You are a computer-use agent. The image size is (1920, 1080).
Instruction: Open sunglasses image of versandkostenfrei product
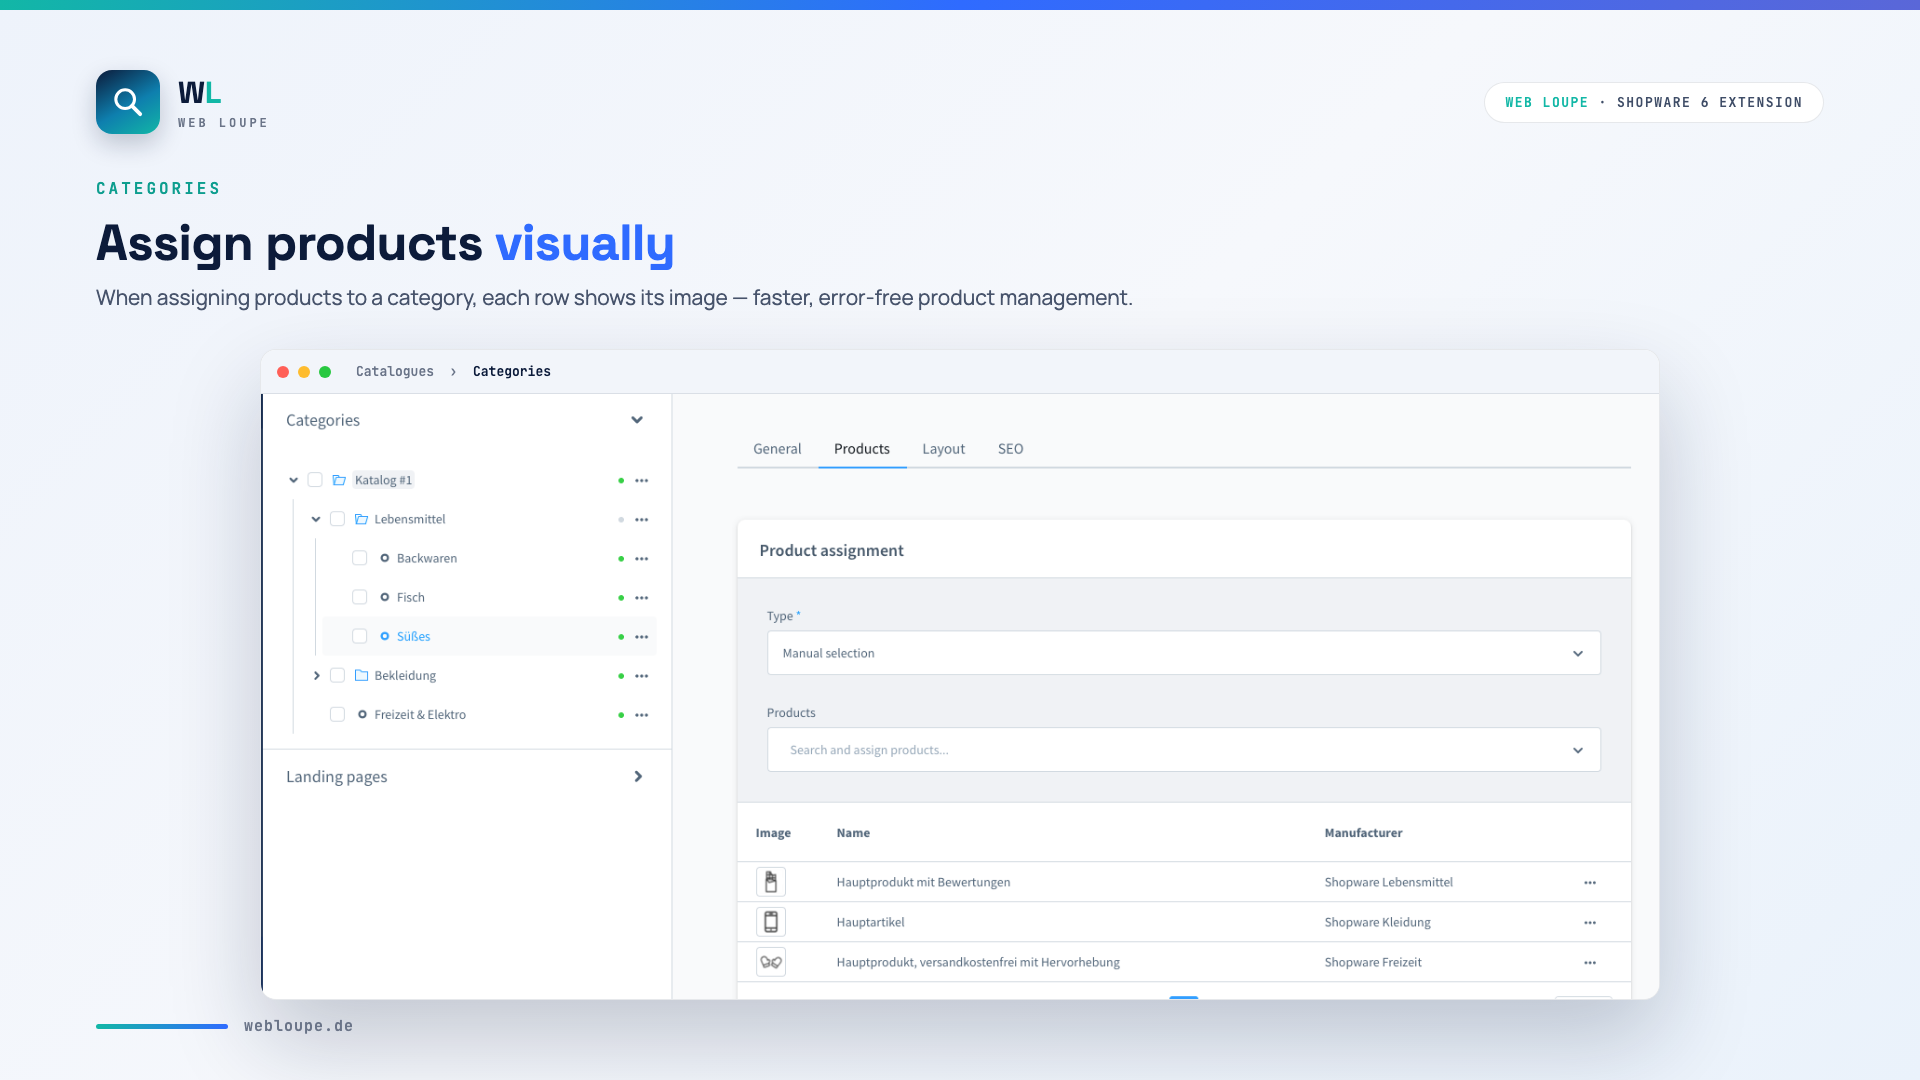771,962
